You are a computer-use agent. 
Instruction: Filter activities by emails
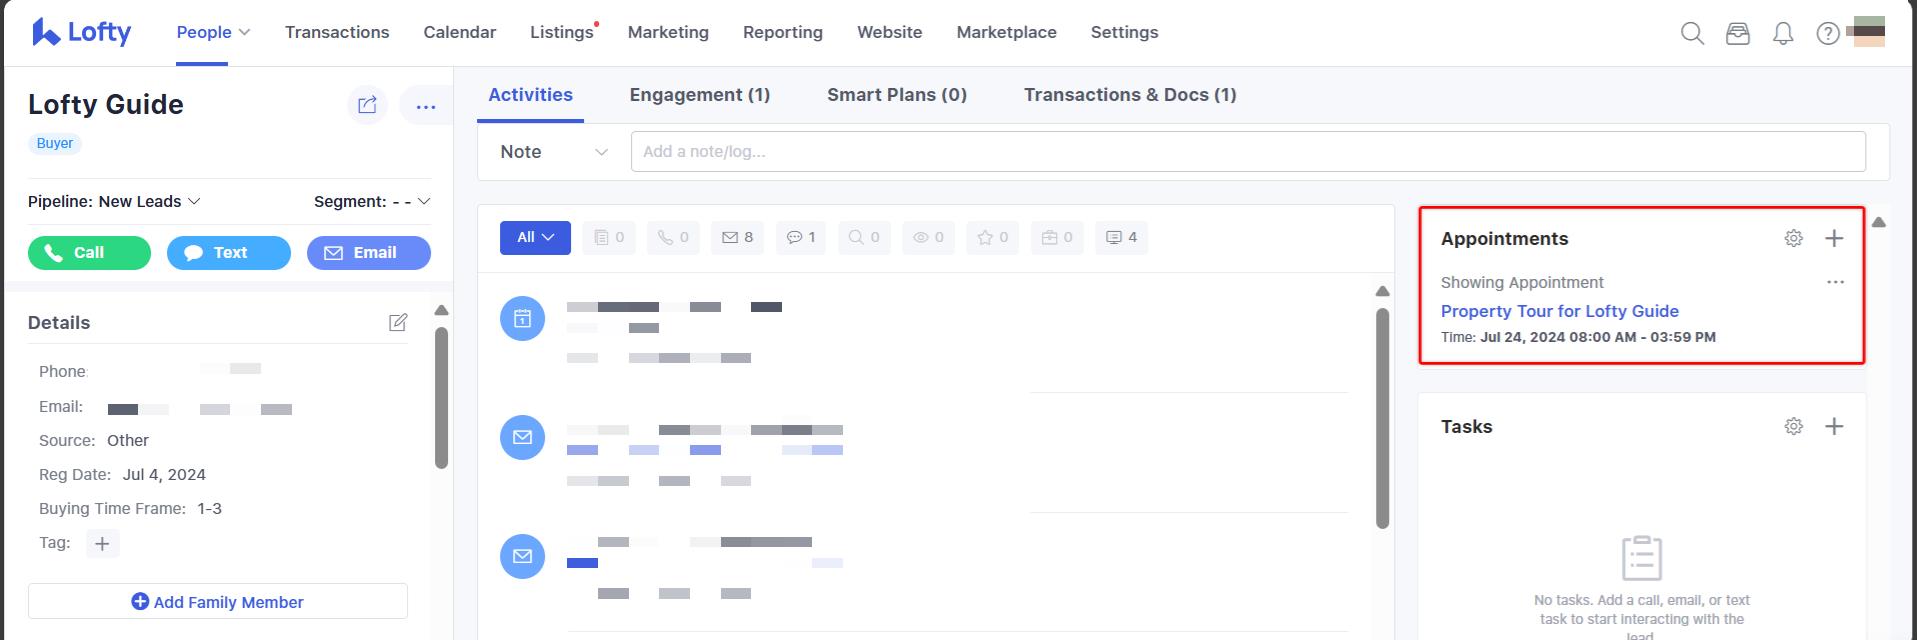coord(737,238)
